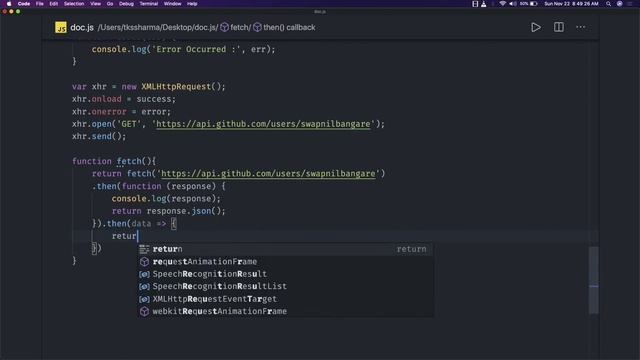Click the JS file icon beside doc.js

coord(61,27)
